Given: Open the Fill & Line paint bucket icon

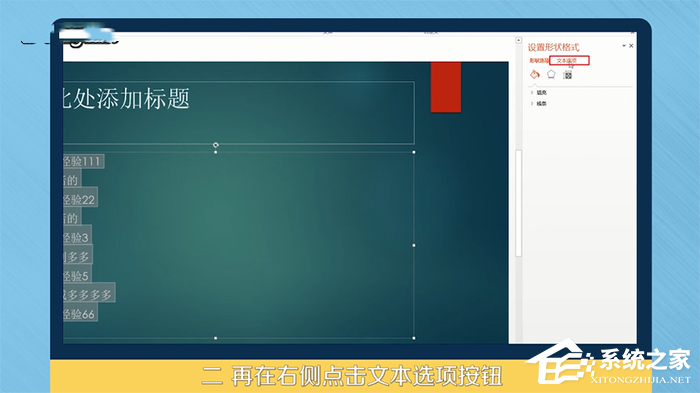Looking at the screenshot, I should (x=534, y=74).
